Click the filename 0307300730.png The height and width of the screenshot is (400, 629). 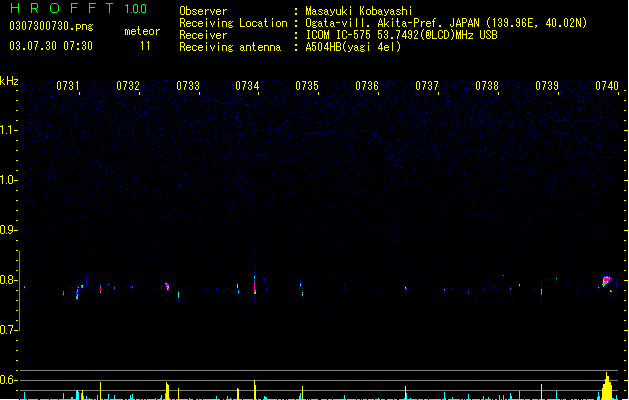click(51, 26)
